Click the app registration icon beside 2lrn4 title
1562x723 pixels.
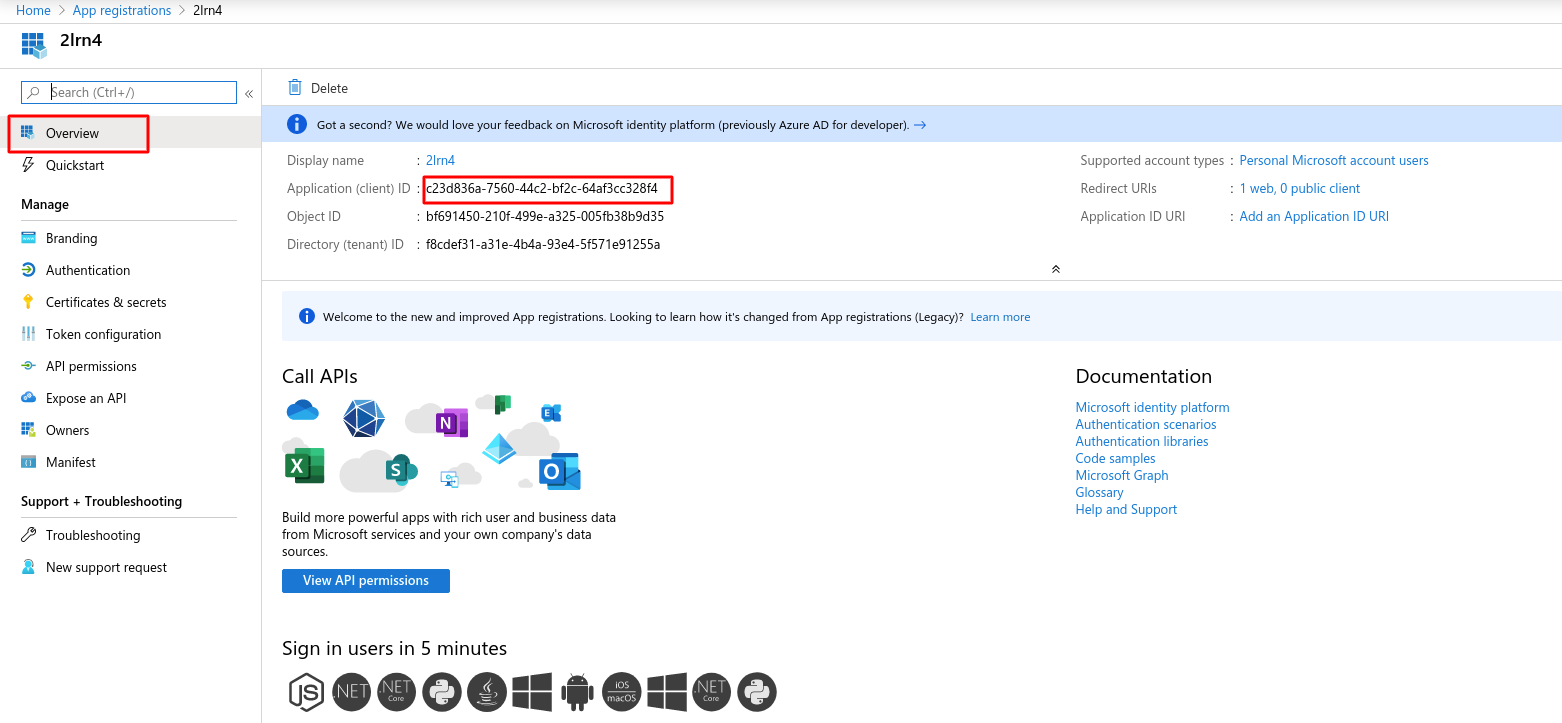coord(34,45)
